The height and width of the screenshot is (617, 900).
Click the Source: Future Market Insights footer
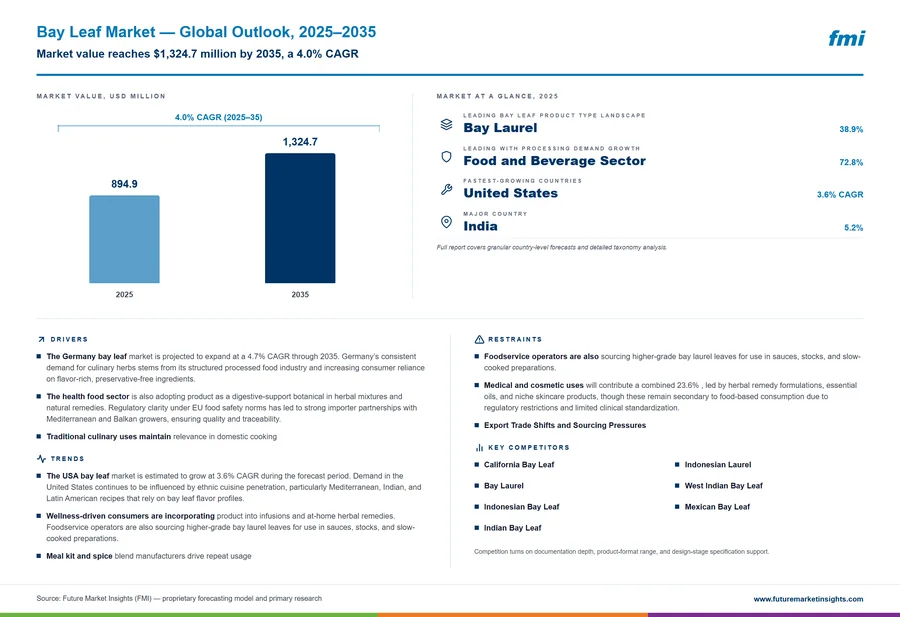tap(179, 598)
